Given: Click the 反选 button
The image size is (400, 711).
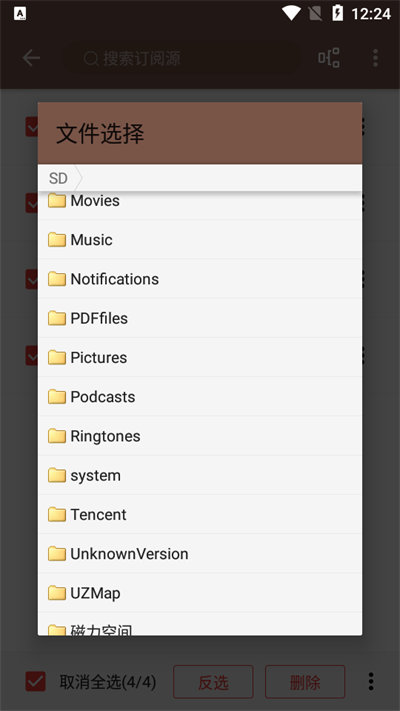Looking at the screenshot, I should point(213,682).
